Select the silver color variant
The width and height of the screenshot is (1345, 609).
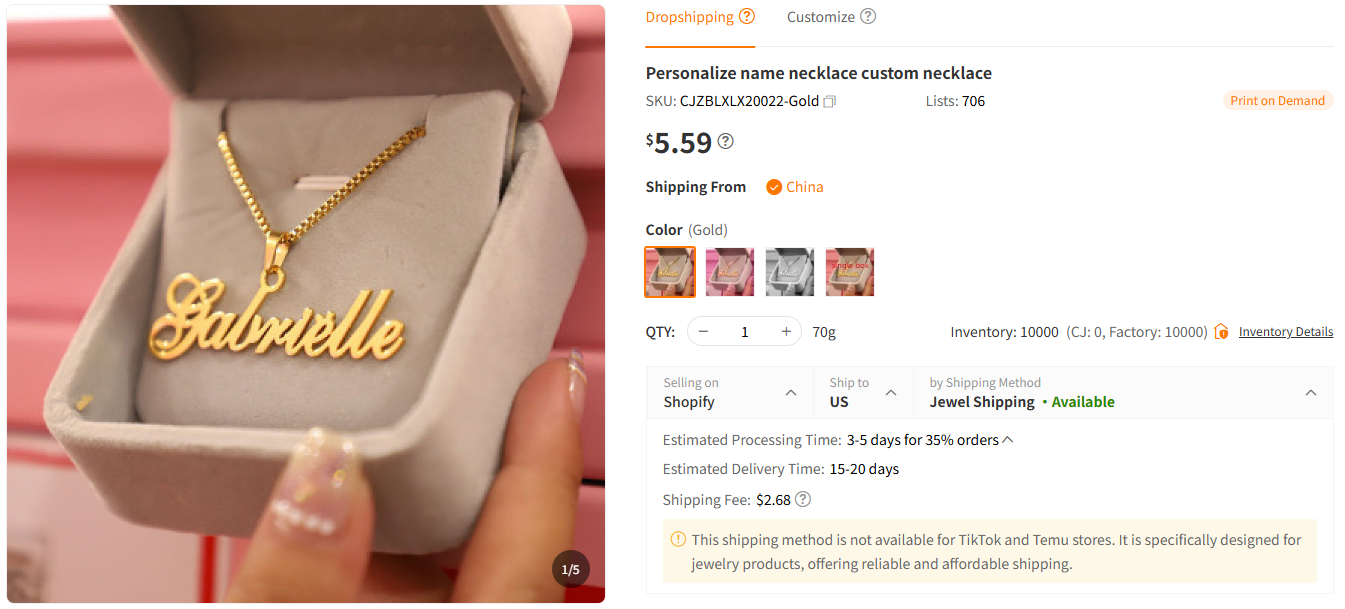click(x=790, y=271)
